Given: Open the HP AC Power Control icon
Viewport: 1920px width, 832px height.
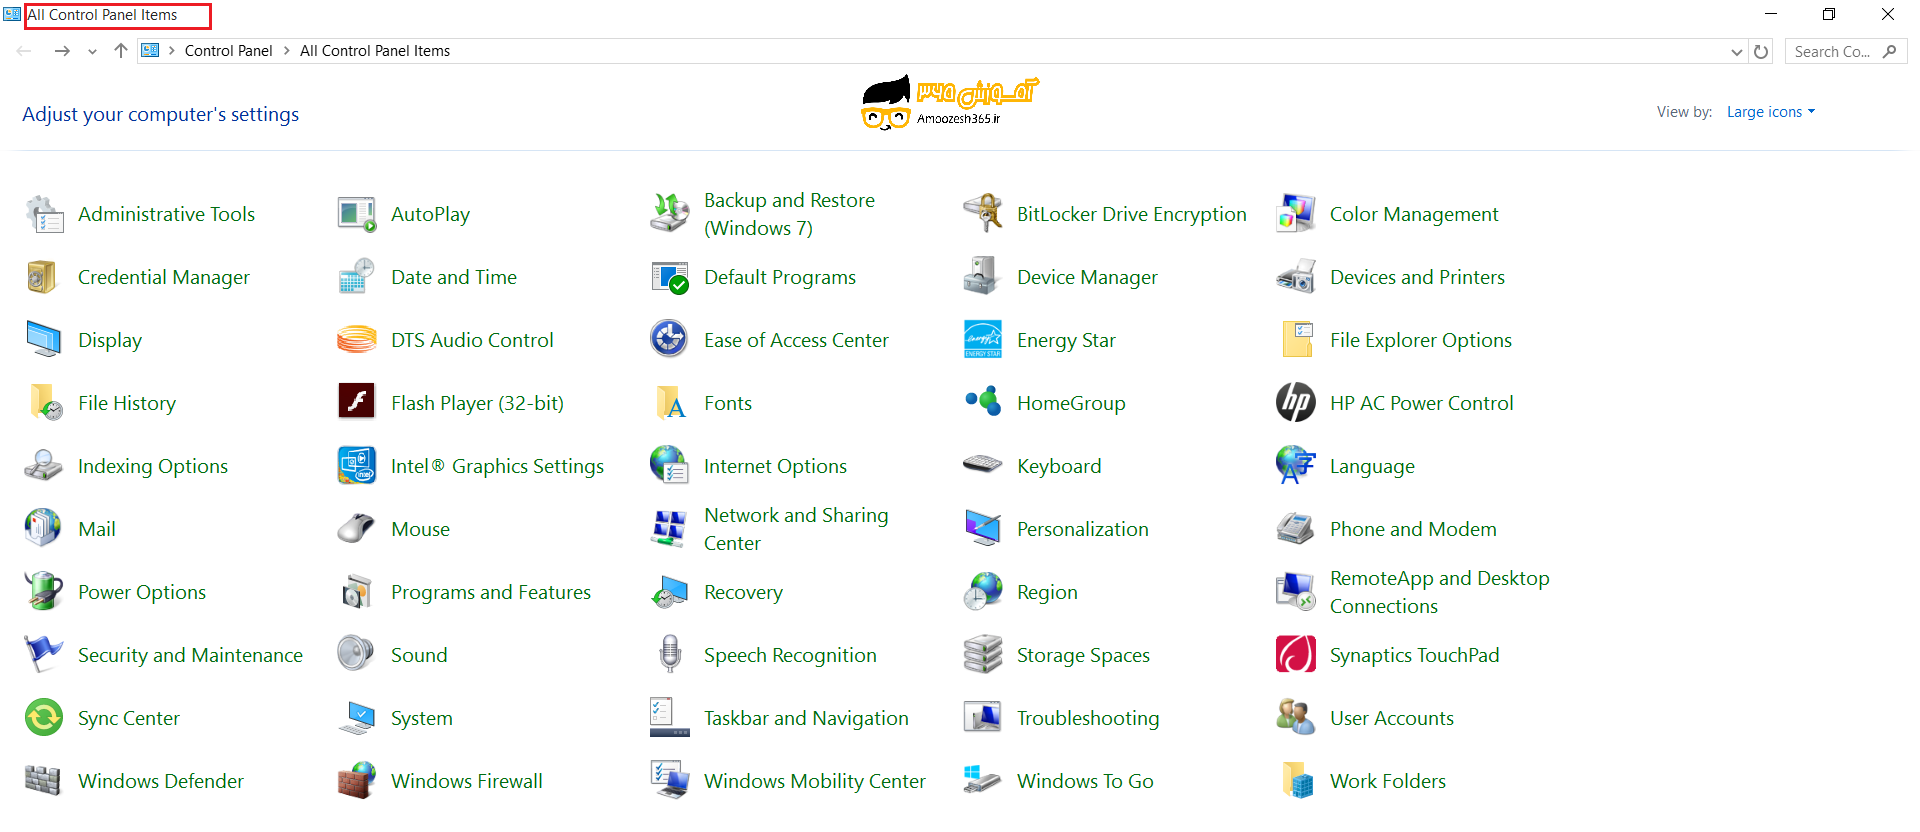Looking at the screenshot, I should (x=1295, y=403).
